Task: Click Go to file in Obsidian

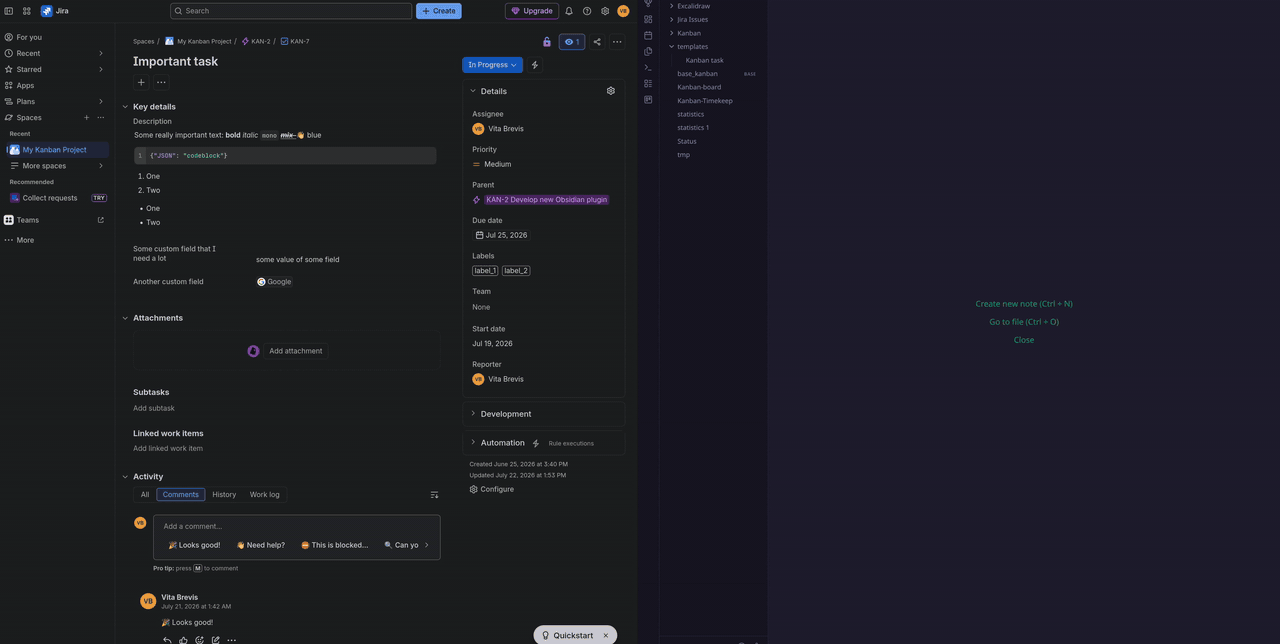Action: (x=1024, y=322)
